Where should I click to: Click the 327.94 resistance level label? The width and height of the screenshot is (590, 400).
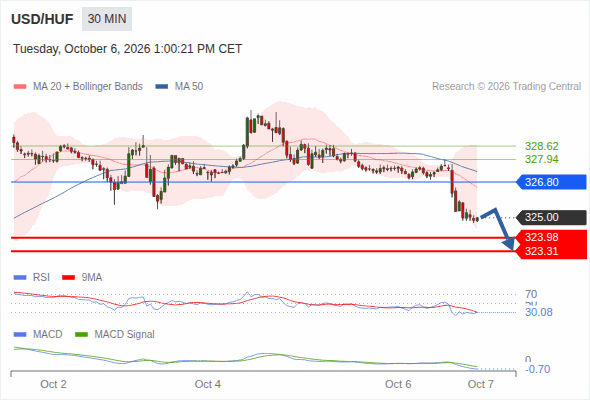tap(541, 159)
